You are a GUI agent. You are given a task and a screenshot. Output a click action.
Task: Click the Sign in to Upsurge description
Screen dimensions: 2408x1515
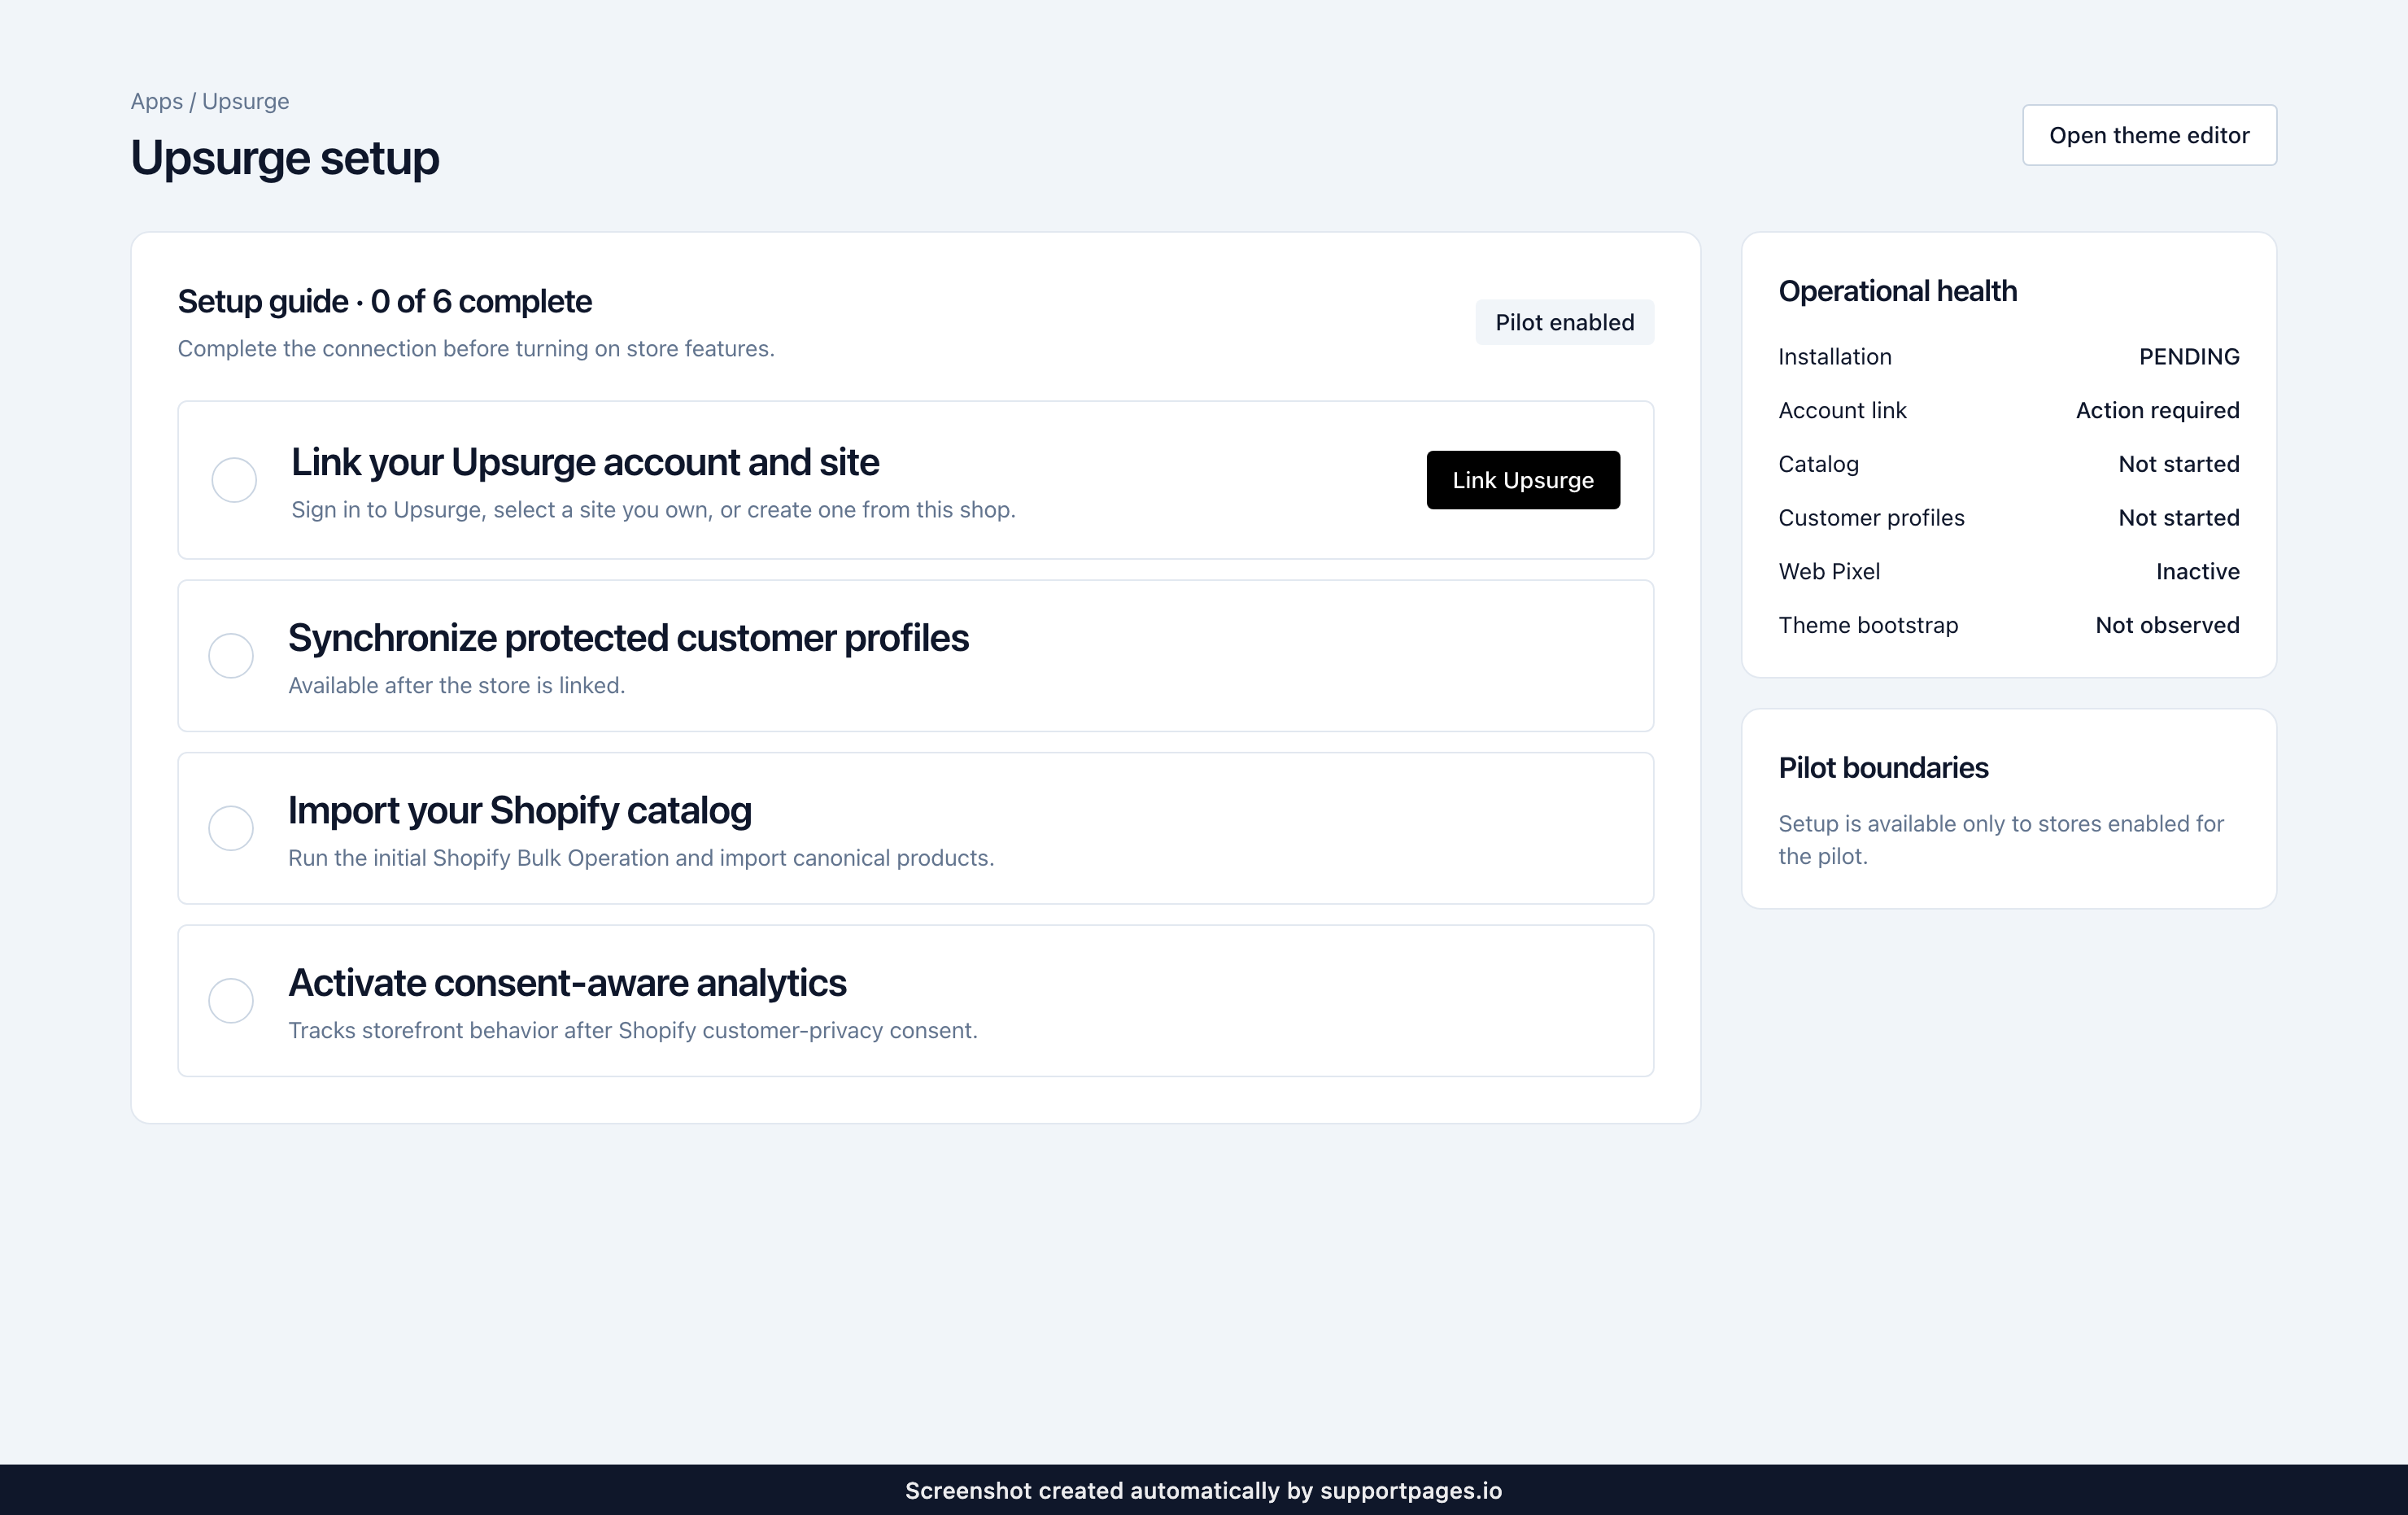point(653,510)
